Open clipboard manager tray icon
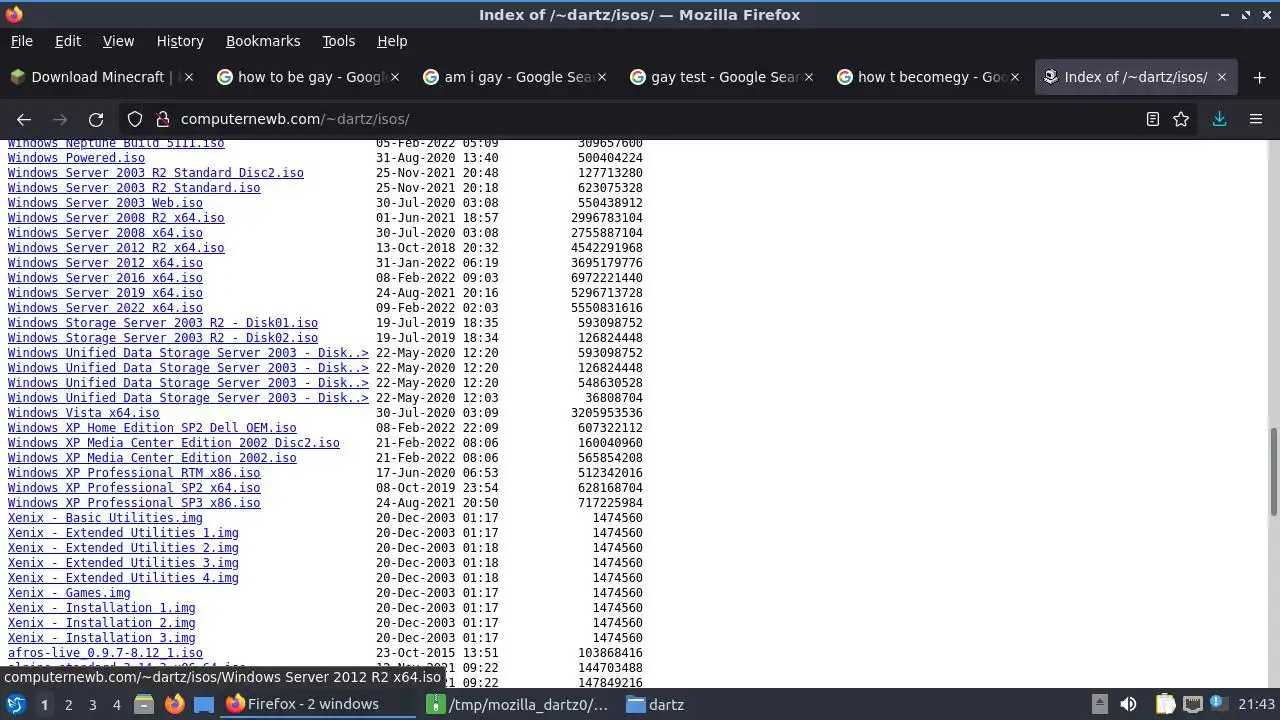The width and height of the screenshot is (1280, 720). (x=1165, y=704)
